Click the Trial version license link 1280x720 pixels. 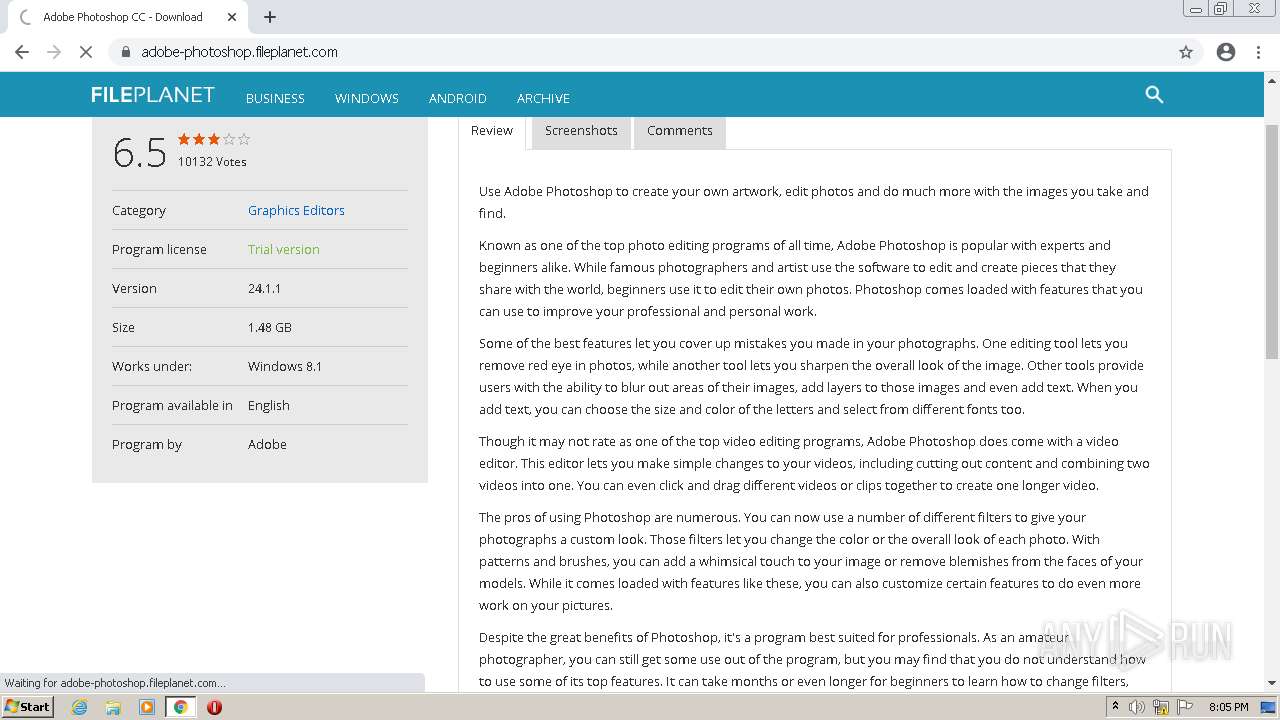click(284, 249)
